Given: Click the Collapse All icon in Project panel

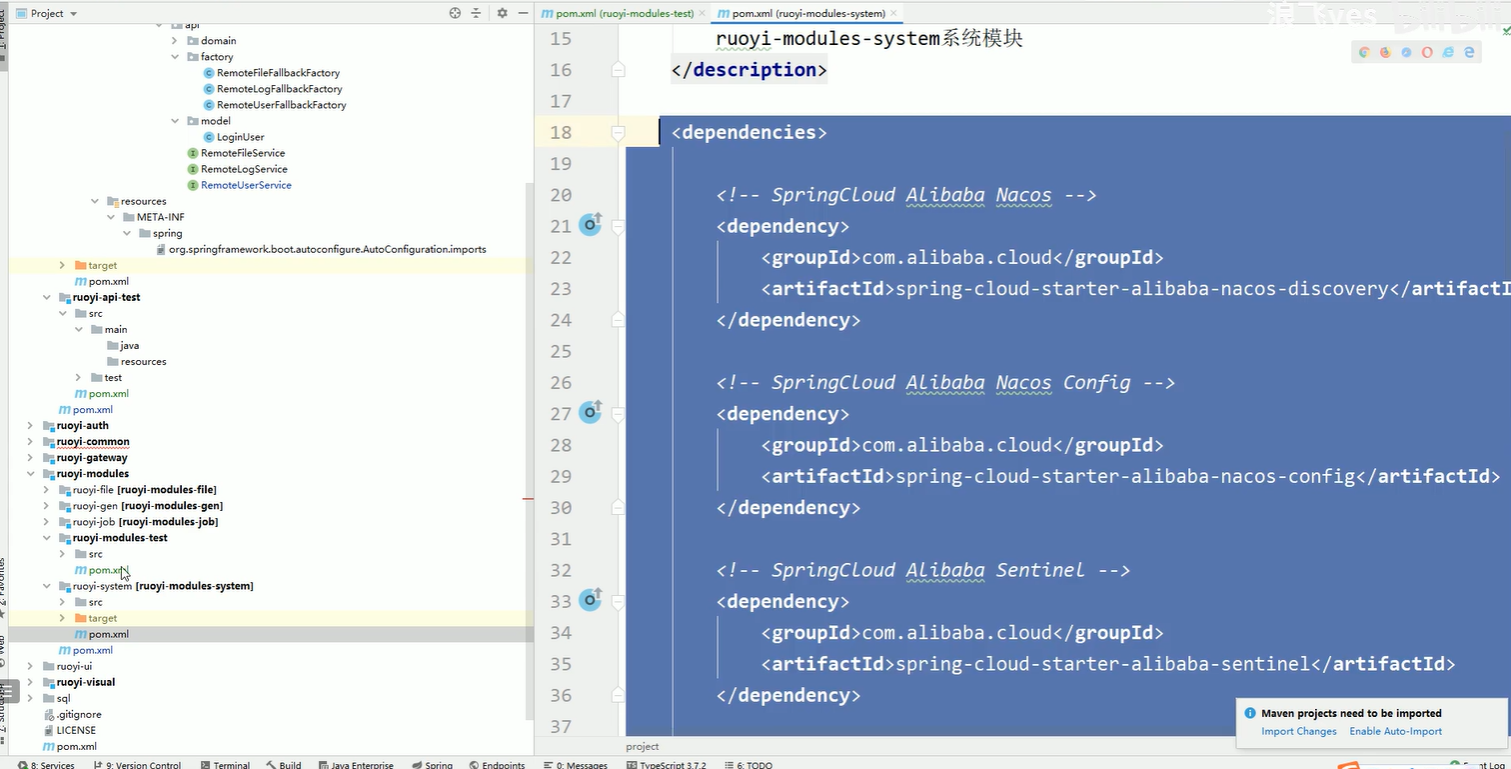Looking at the screenshot, I should (x=476, y=13).
